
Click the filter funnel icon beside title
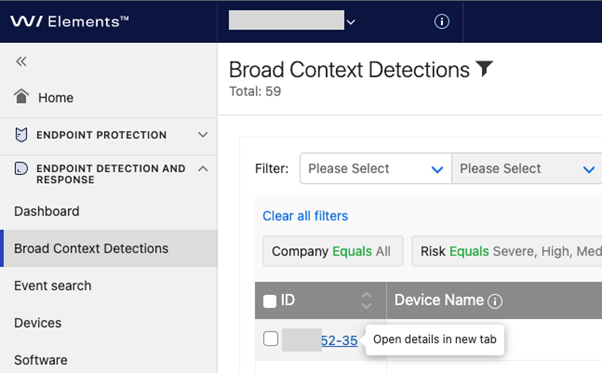click(484, 69)
